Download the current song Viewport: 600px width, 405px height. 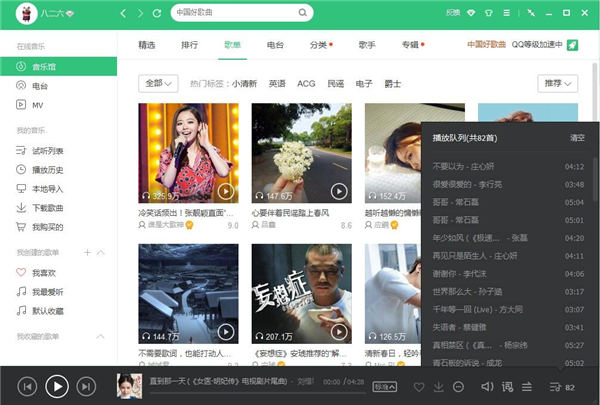click(x=439, y=387)
